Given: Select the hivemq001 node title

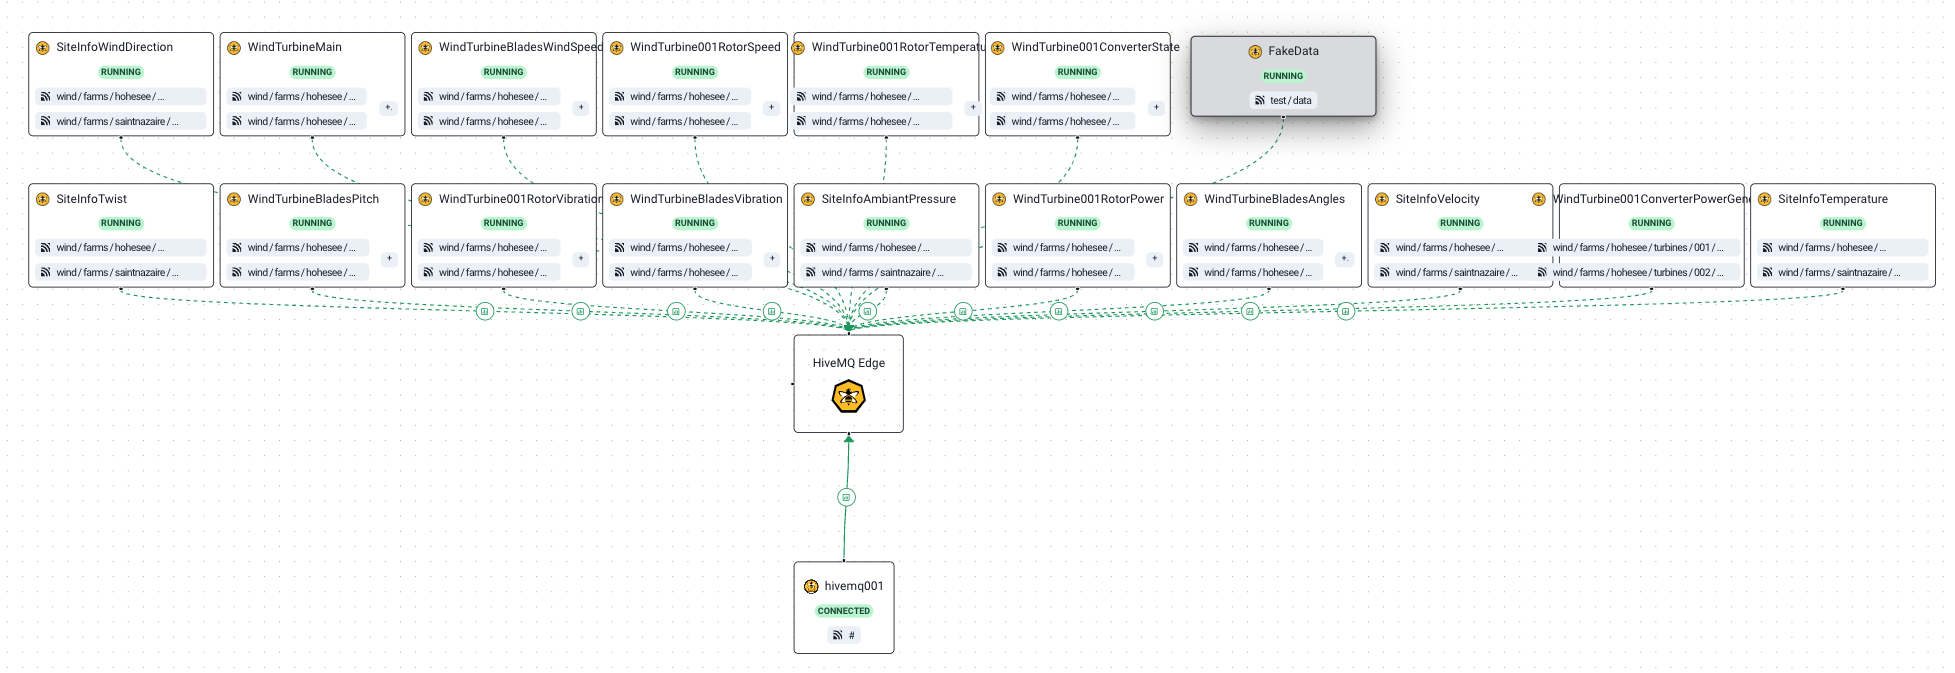Looking at the screenshot, I should (854, 586).
